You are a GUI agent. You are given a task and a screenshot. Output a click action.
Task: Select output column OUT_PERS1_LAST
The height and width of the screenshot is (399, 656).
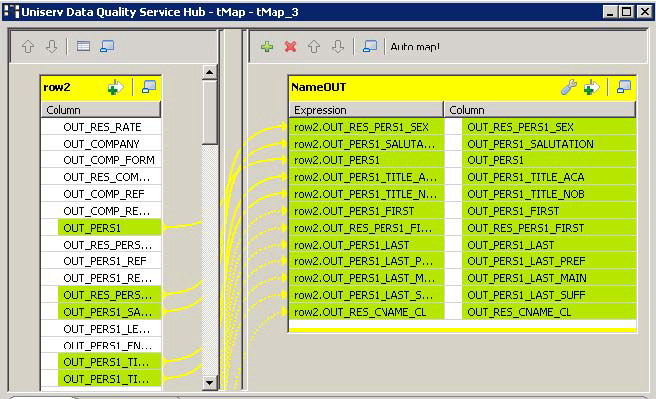point(549,245)
